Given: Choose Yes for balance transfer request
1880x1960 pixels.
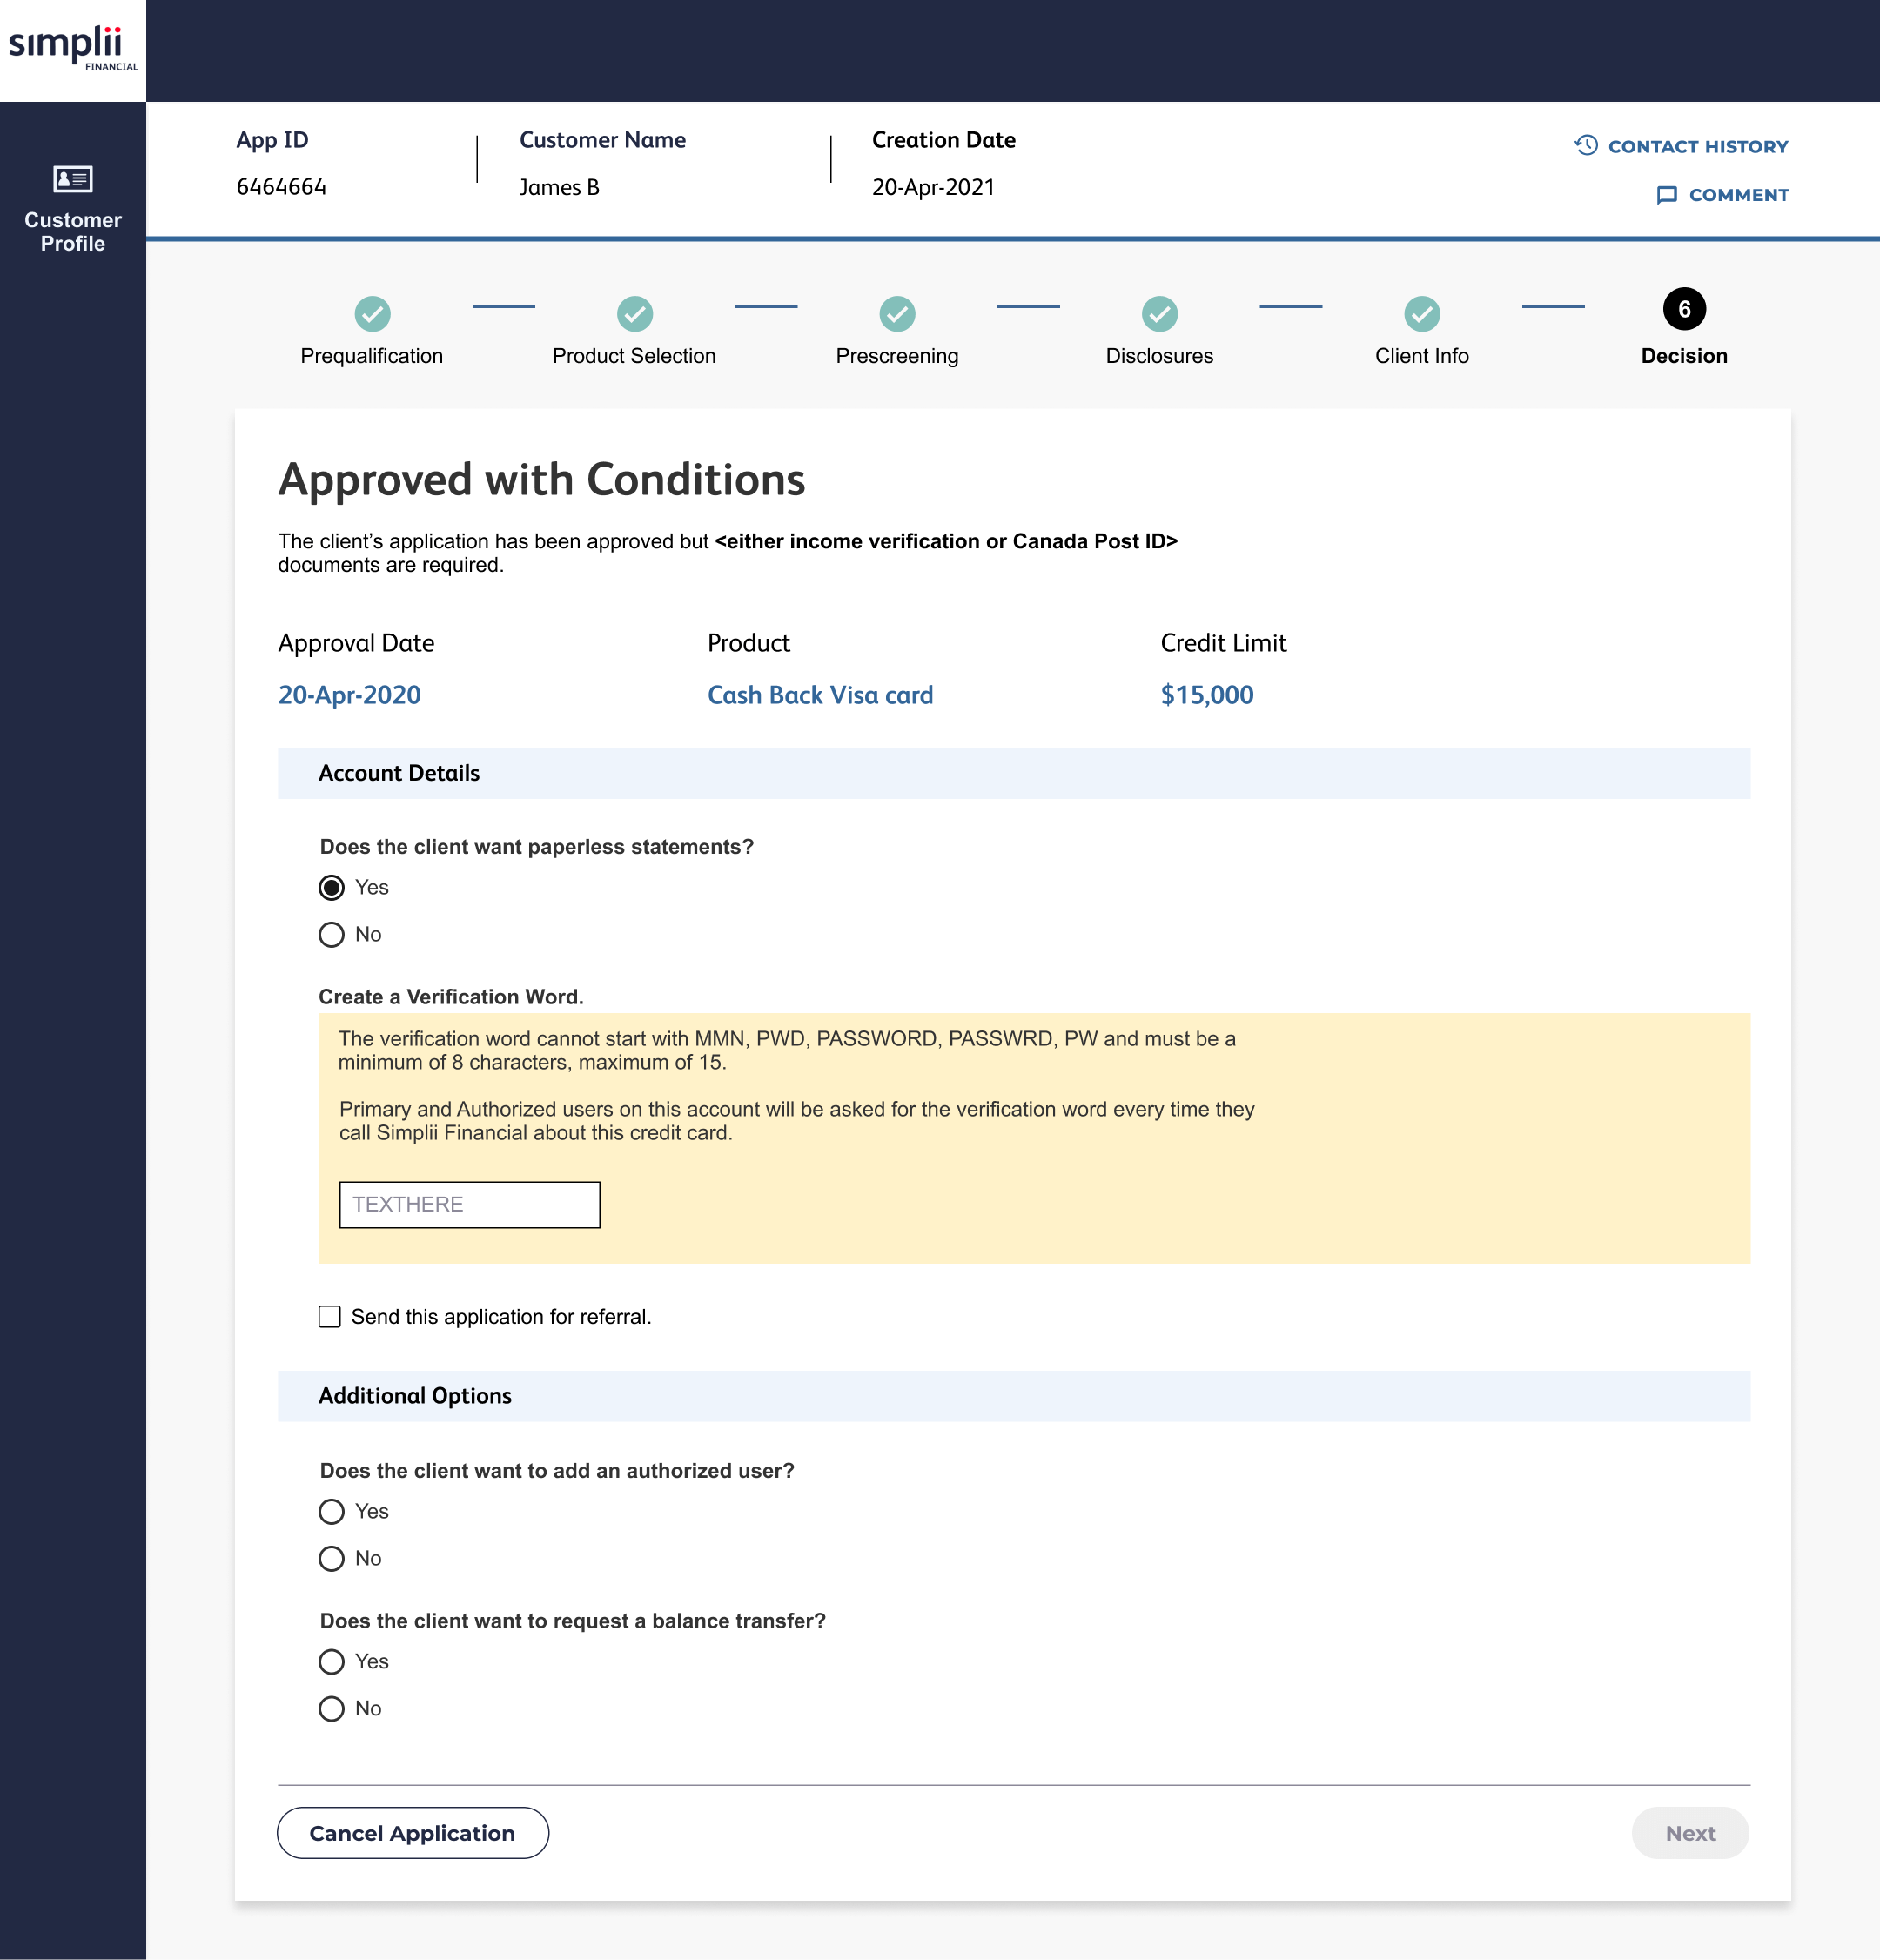Looking at the screenshot, I should (x=331, y=1661).
